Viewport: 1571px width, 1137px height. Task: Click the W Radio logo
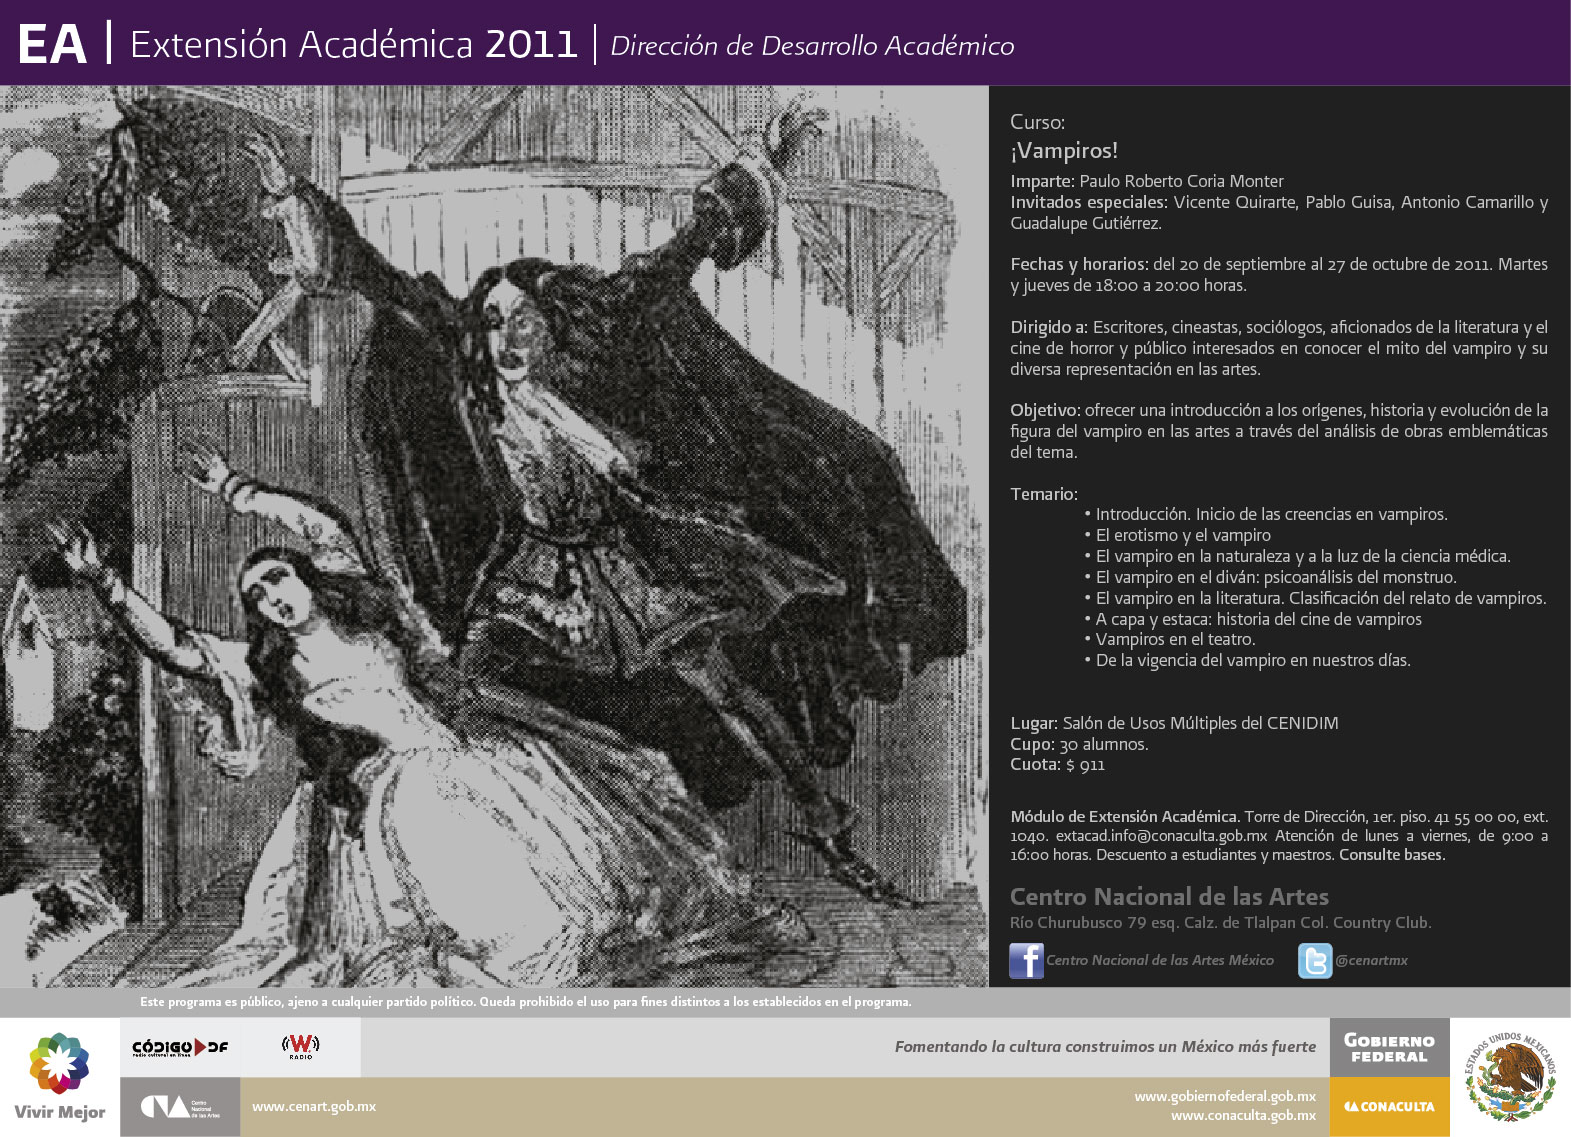coord(300,1046)
